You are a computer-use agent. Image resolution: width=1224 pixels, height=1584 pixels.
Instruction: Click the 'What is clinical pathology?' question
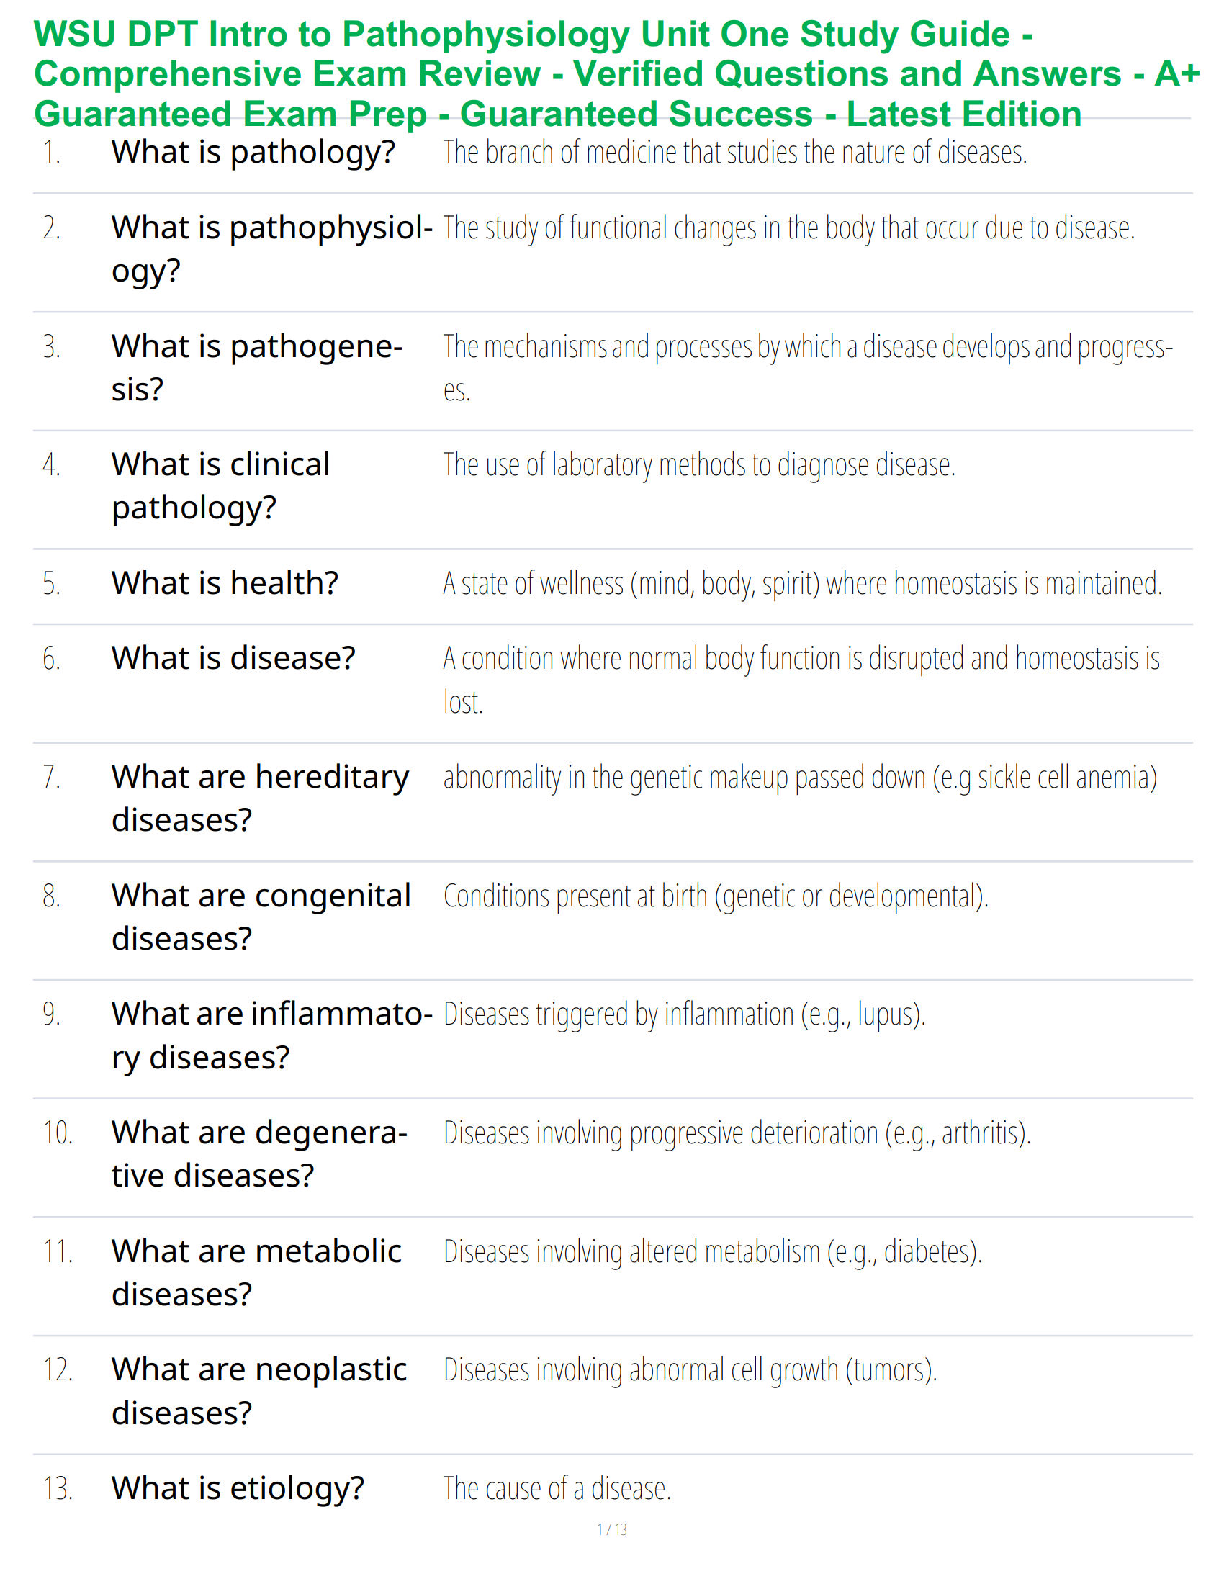[220, 486]
